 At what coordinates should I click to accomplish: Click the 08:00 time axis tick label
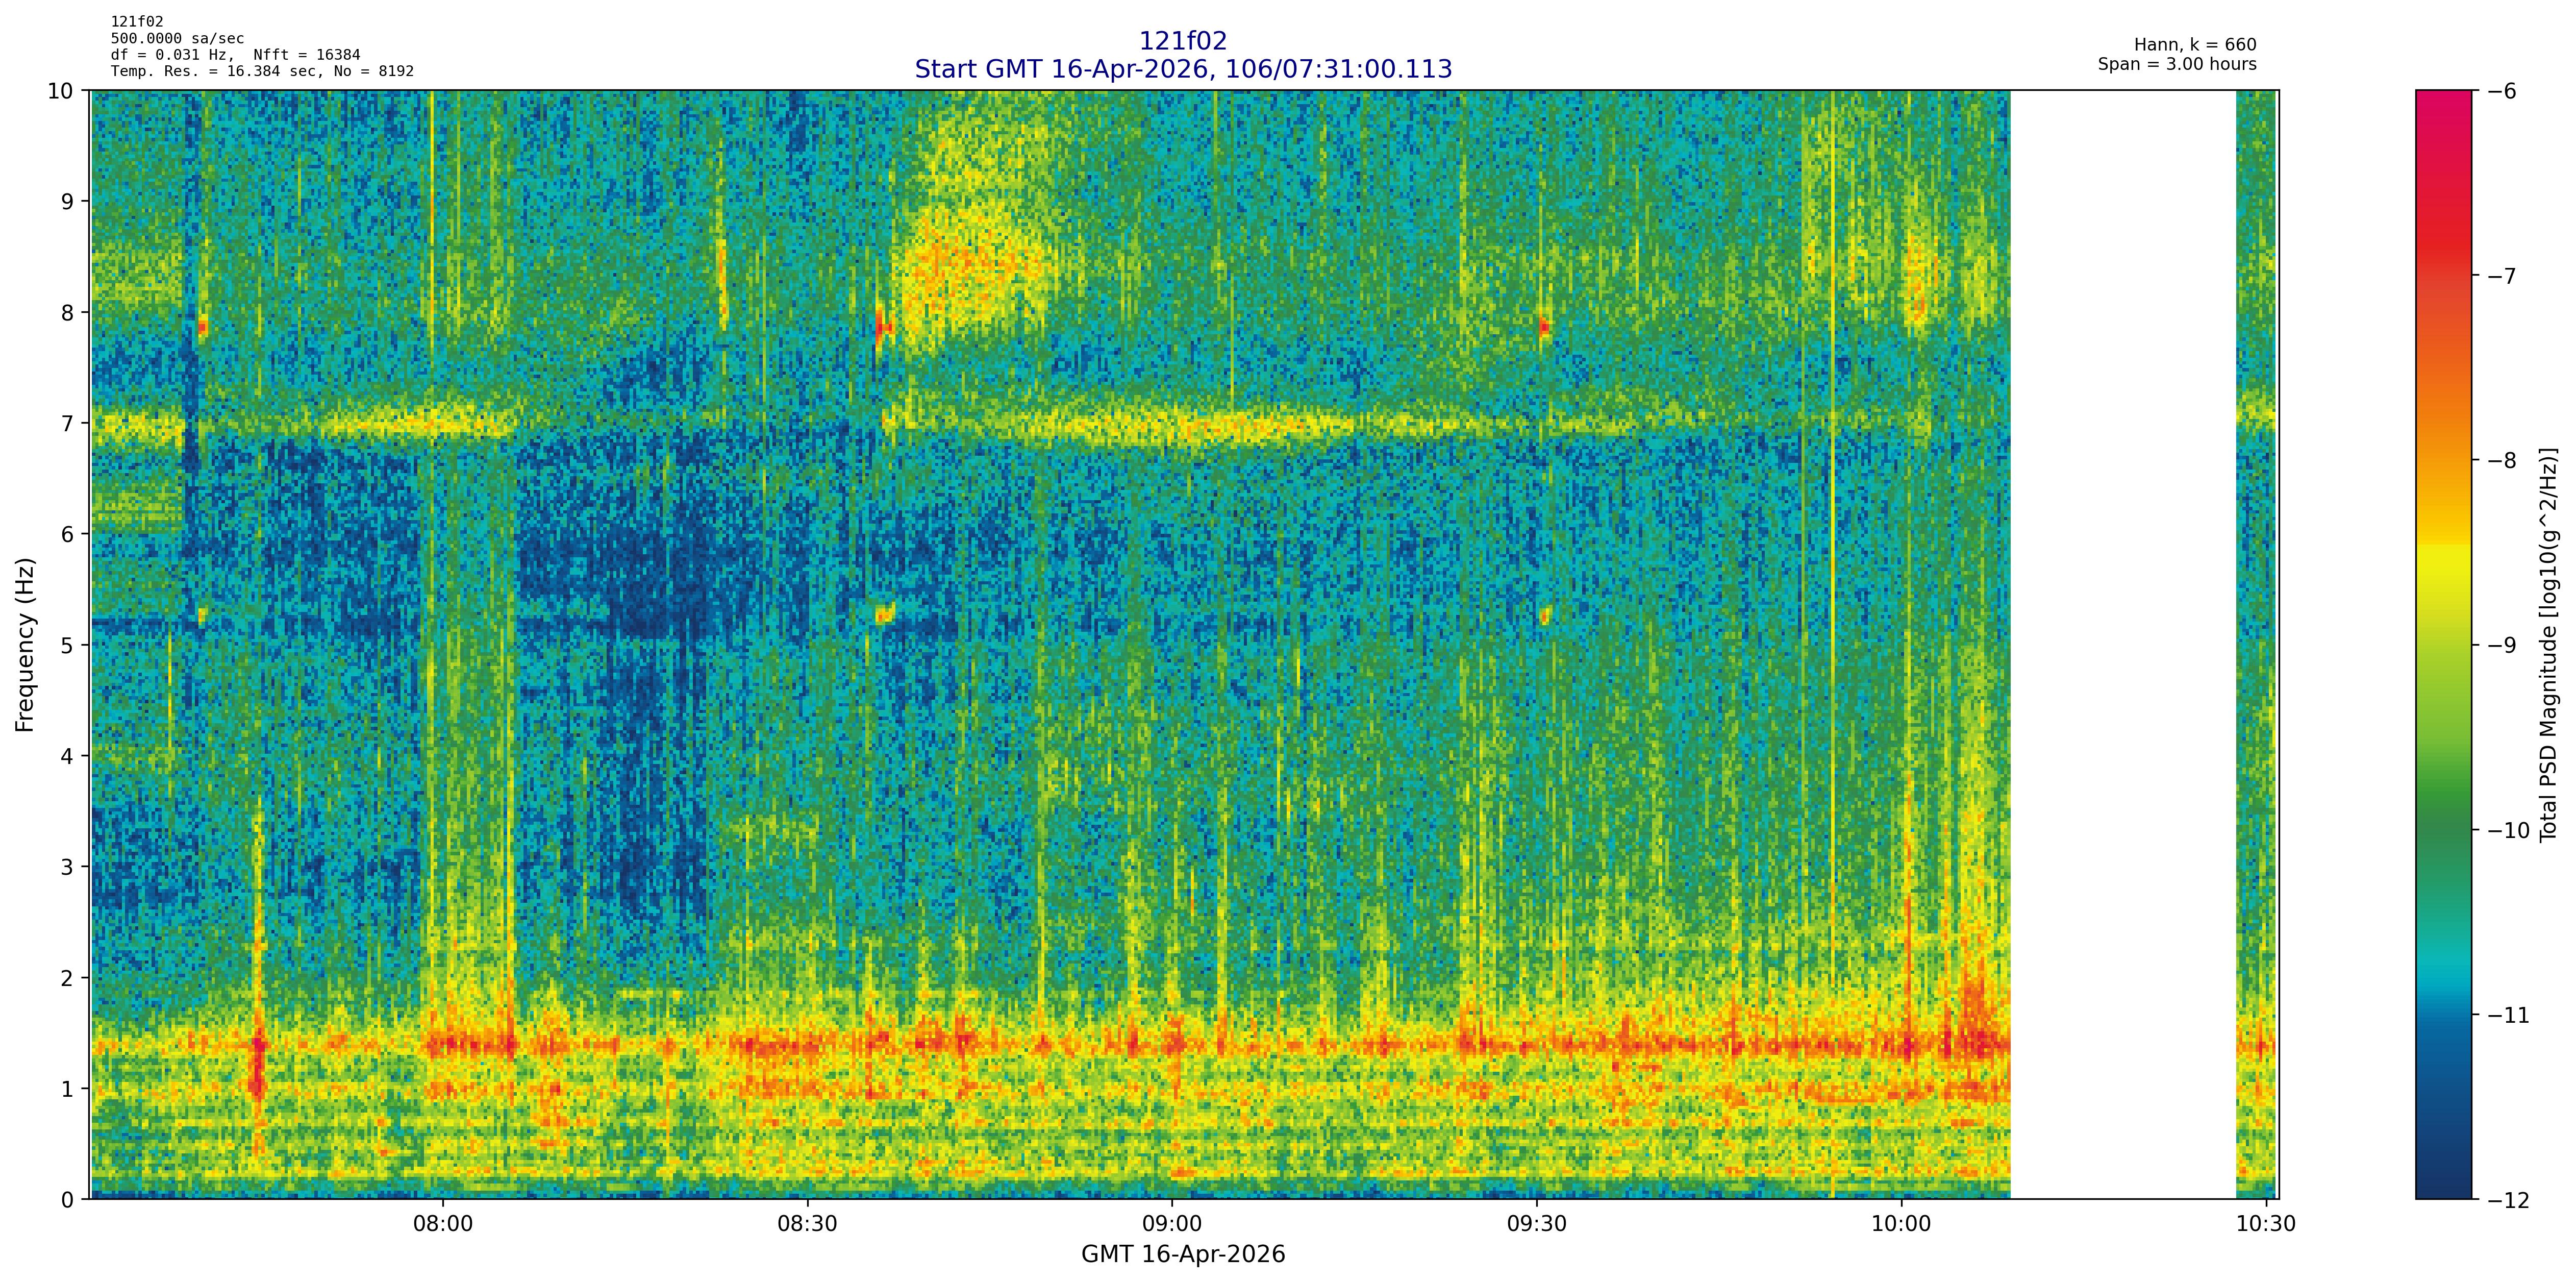443,1224
